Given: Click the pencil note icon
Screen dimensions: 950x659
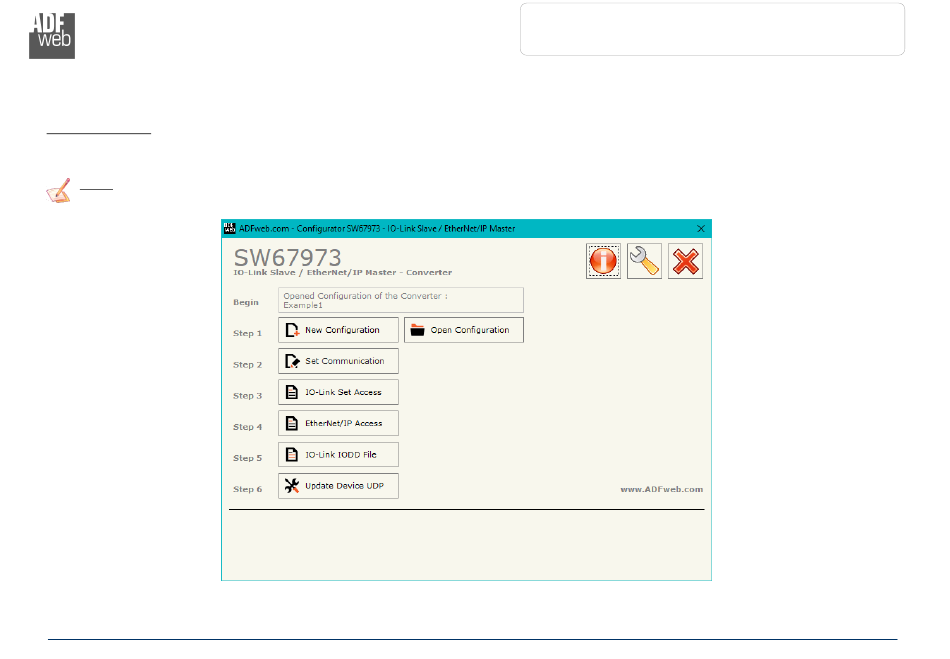Looking at the screenshot, I should point(59,190).
